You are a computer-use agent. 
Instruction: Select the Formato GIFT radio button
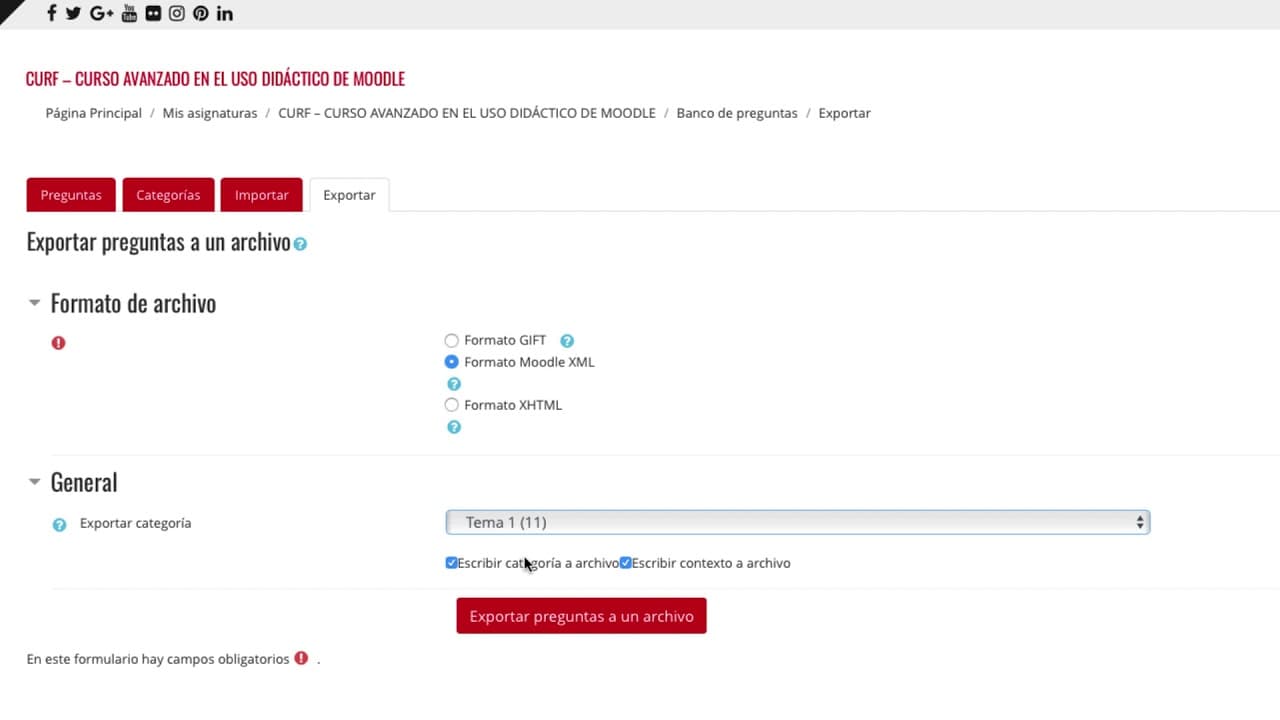(452, 341)
